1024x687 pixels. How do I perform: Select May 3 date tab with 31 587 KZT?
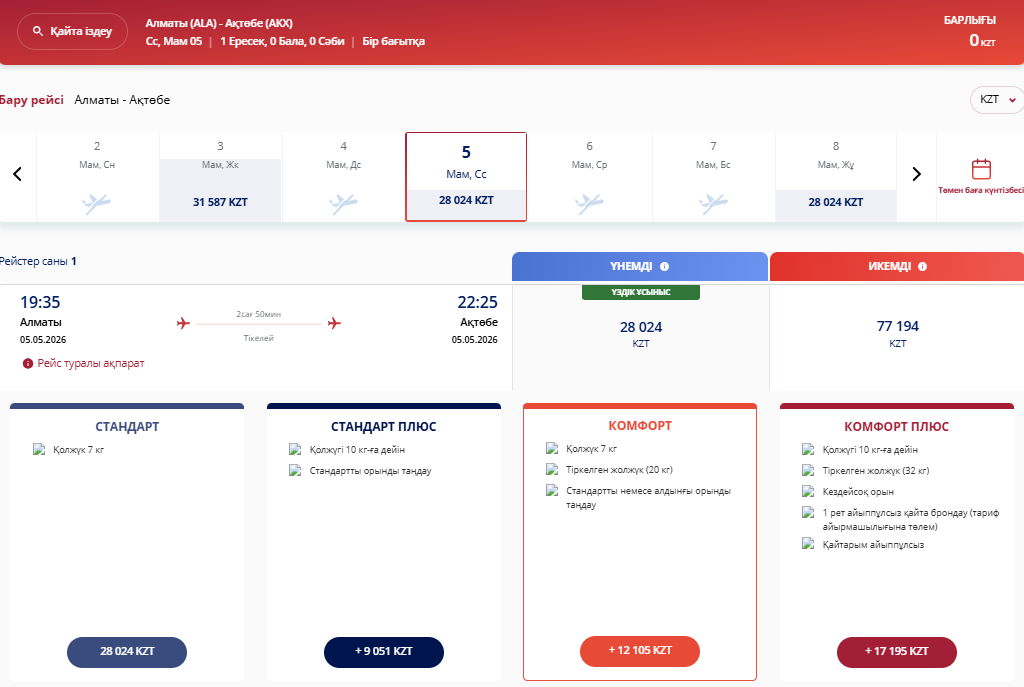220,176
